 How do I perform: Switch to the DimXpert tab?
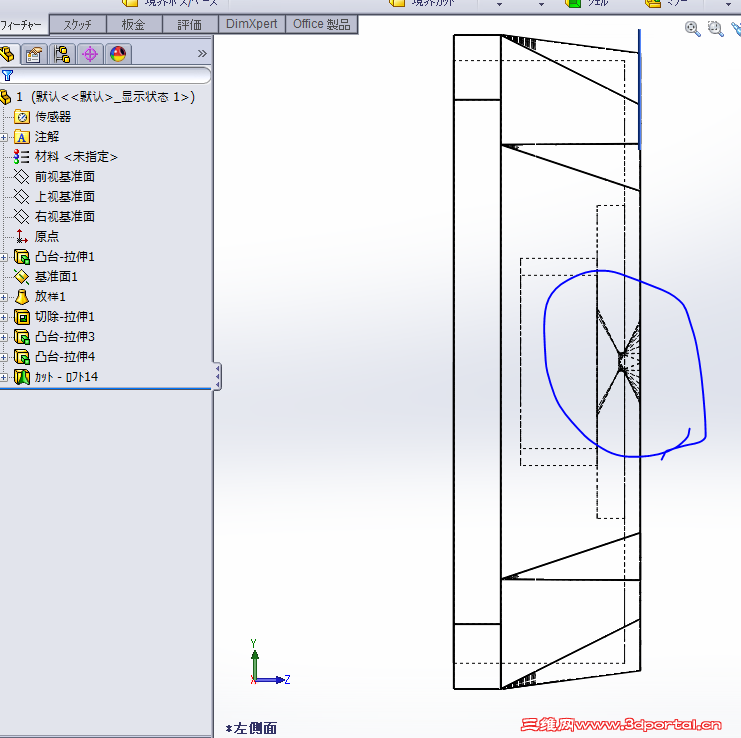click(251, 24)
